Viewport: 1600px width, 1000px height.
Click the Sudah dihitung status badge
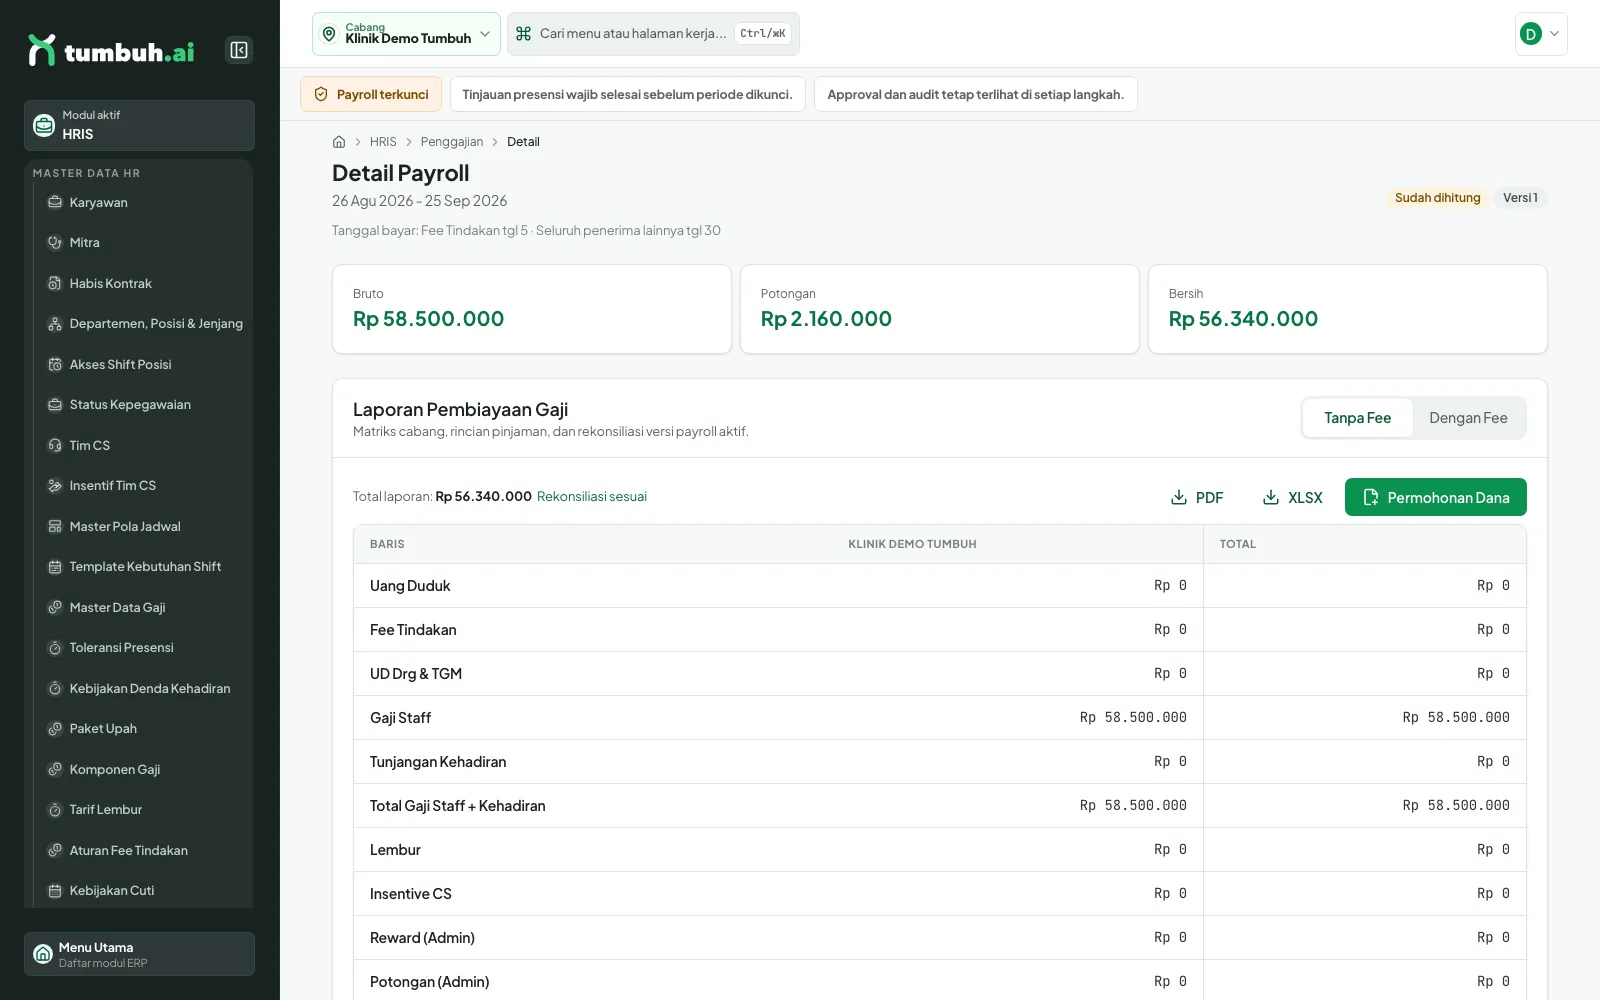(x=1437, y=198)
